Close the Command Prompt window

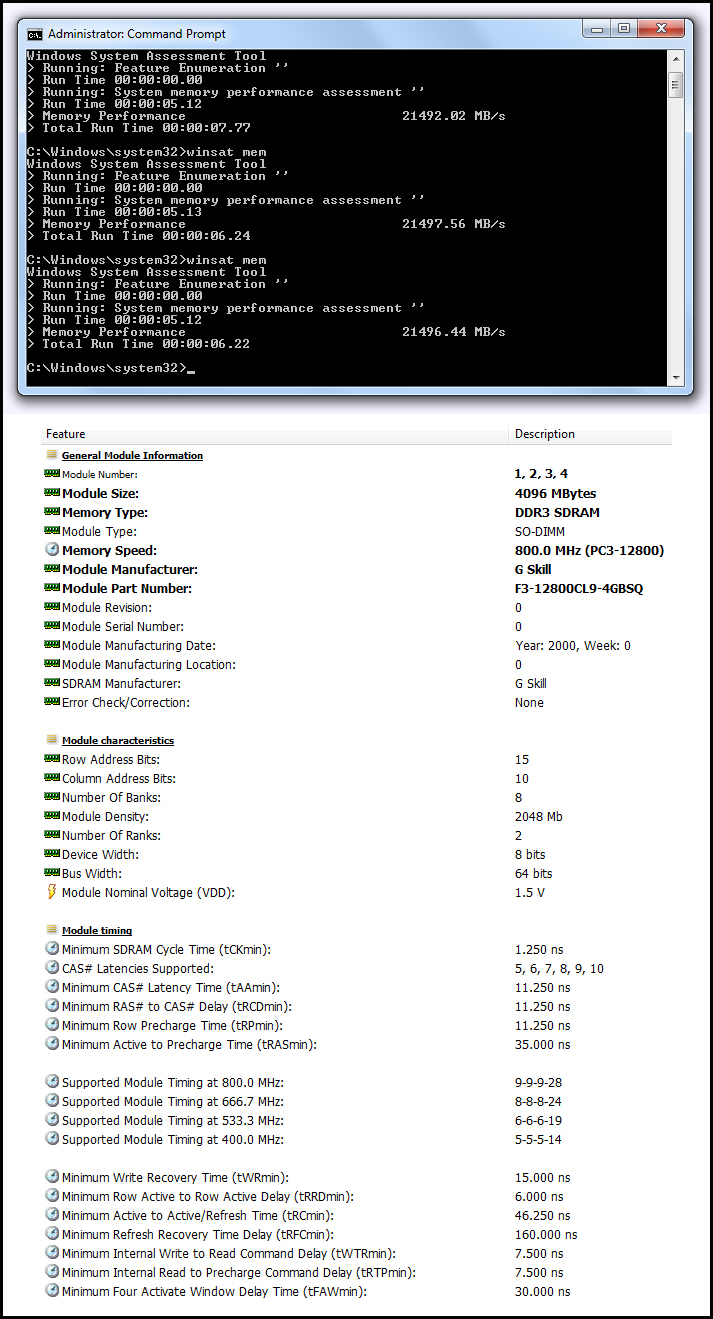pyautogui.click(x=661, y=28)
